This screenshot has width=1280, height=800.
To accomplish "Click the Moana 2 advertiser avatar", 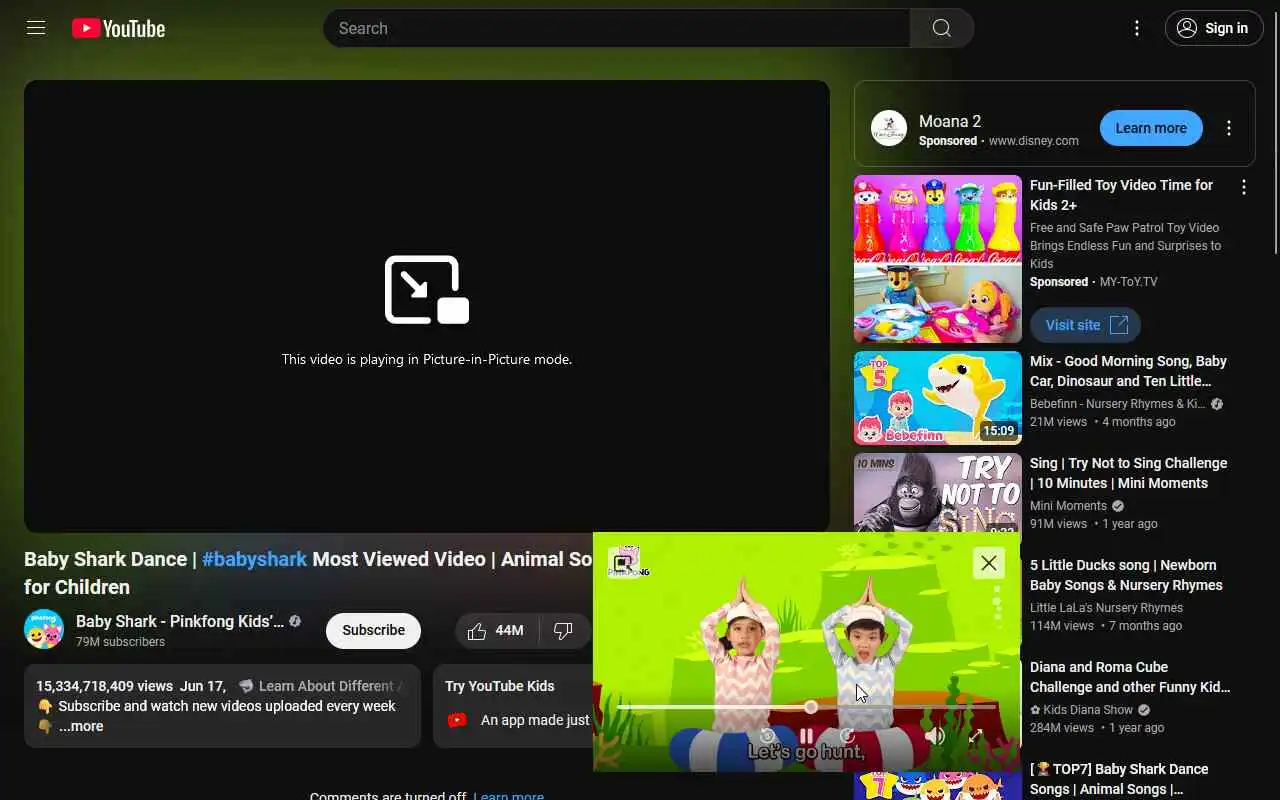I will point(889,128).
